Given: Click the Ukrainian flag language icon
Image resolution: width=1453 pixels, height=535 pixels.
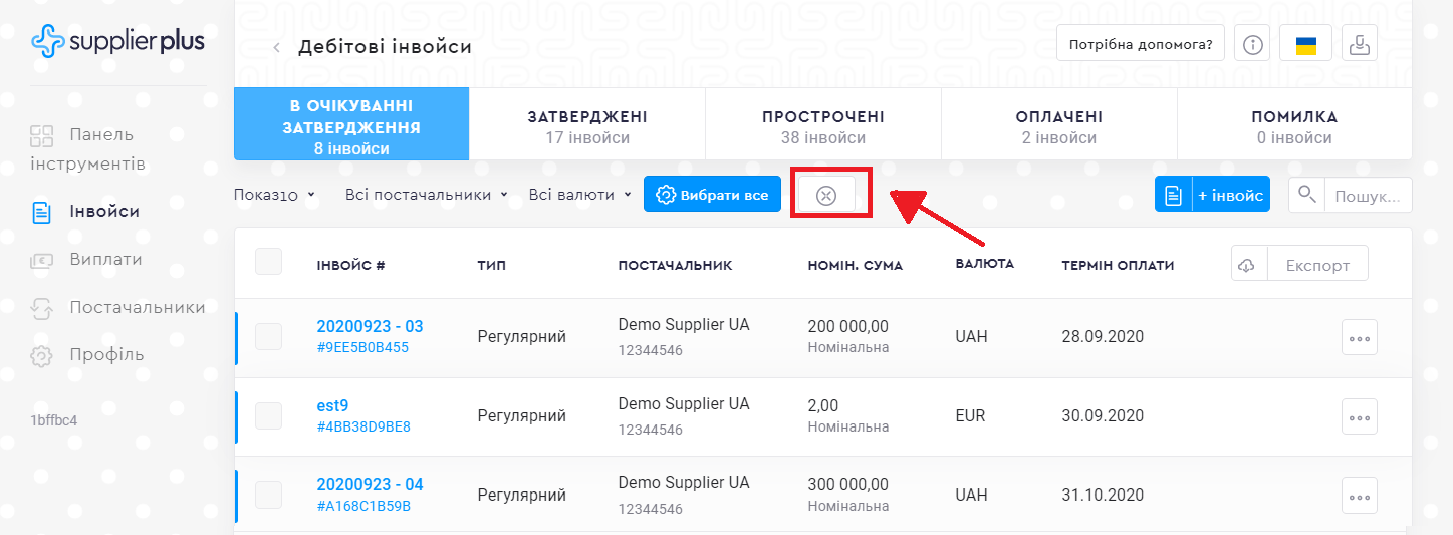Looking at the screenshot, I should [1305, 44].
